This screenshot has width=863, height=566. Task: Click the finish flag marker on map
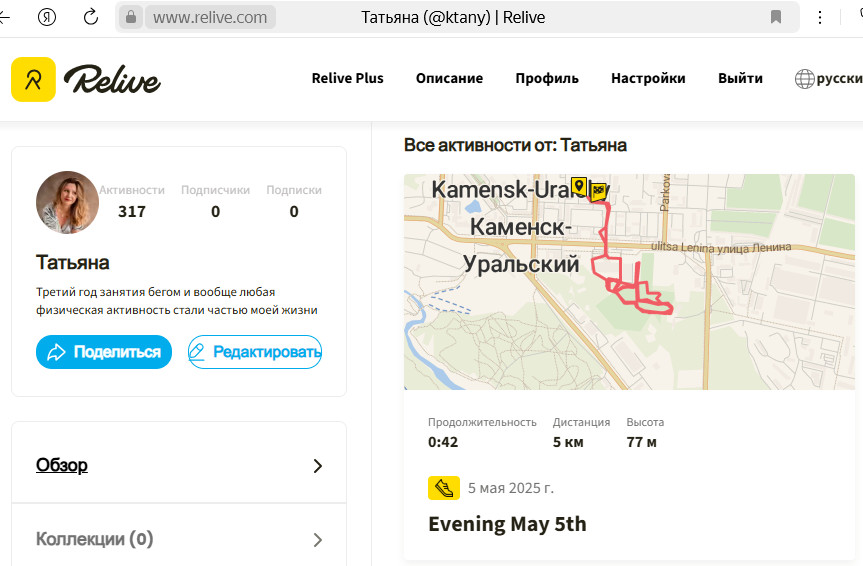[599, 192]
